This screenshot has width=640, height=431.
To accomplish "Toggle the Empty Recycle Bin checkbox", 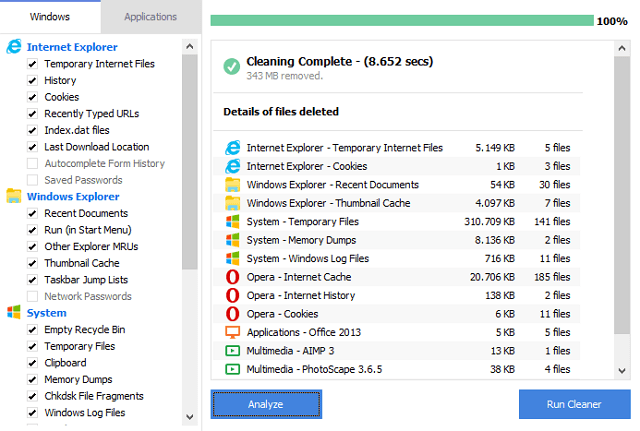I will tap(33, 330).
